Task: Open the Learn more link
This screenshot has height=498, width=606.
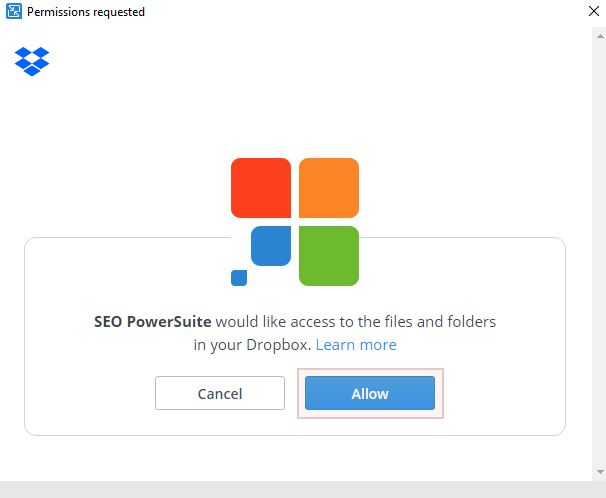Action: [356, 345]
